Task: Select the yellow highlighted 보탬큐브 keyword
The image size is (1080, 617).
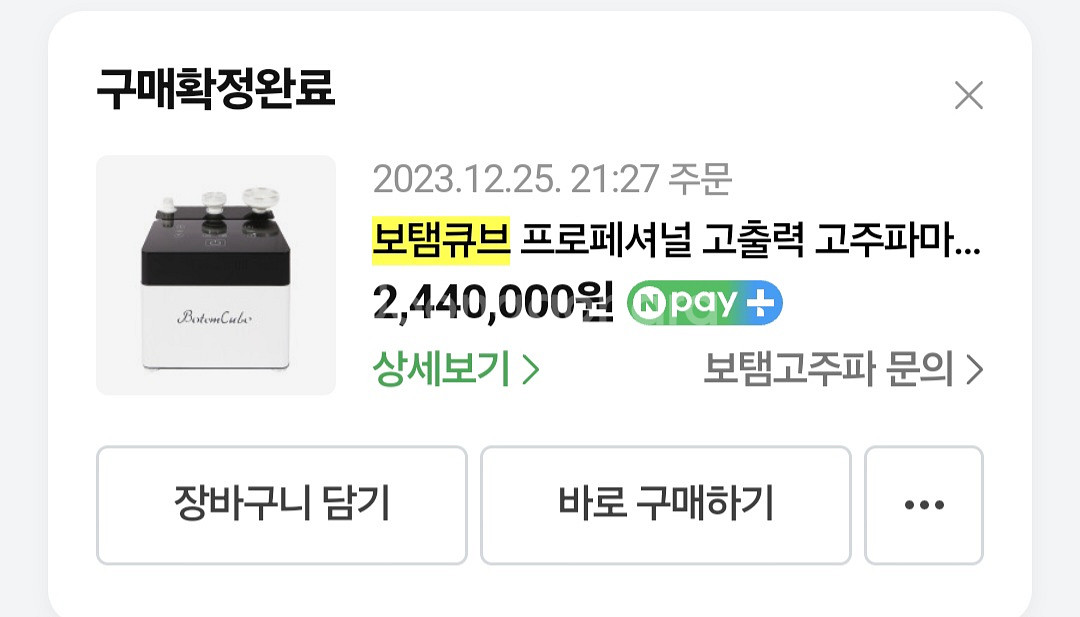Action: pyautogui.click(x=441, y=240)
